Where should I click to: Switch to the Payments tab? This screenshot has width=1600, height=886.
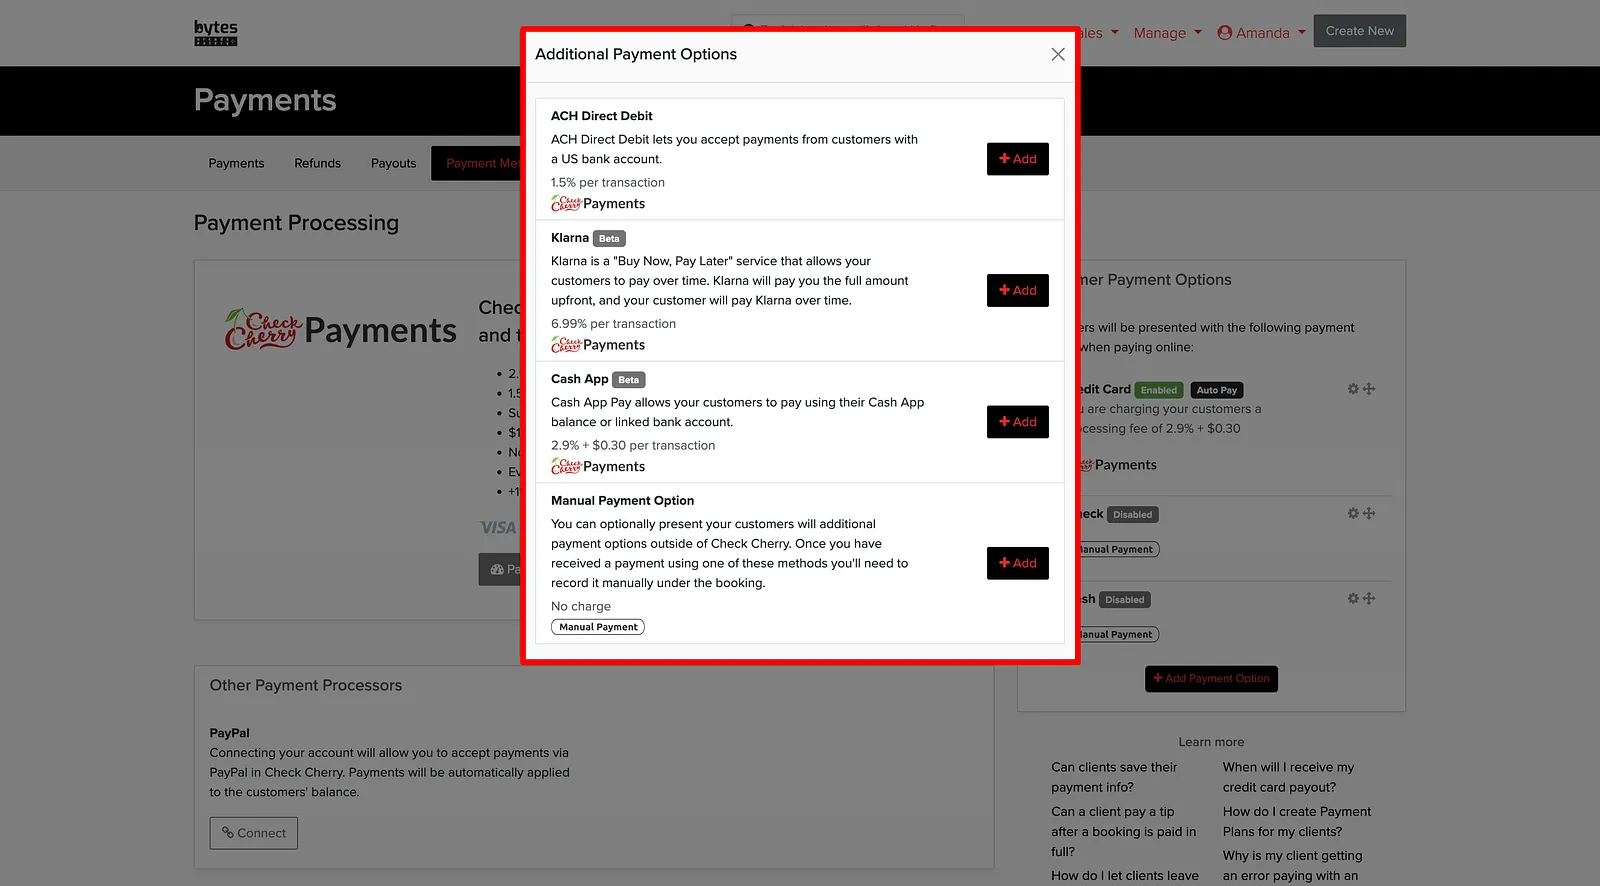coord(236,163)
